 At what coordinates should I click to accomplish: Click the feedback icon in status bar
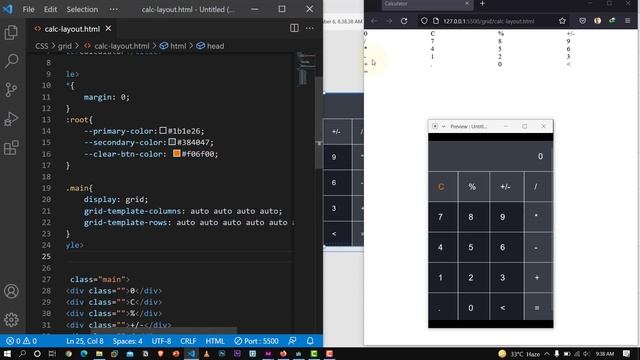click(293, 341)
